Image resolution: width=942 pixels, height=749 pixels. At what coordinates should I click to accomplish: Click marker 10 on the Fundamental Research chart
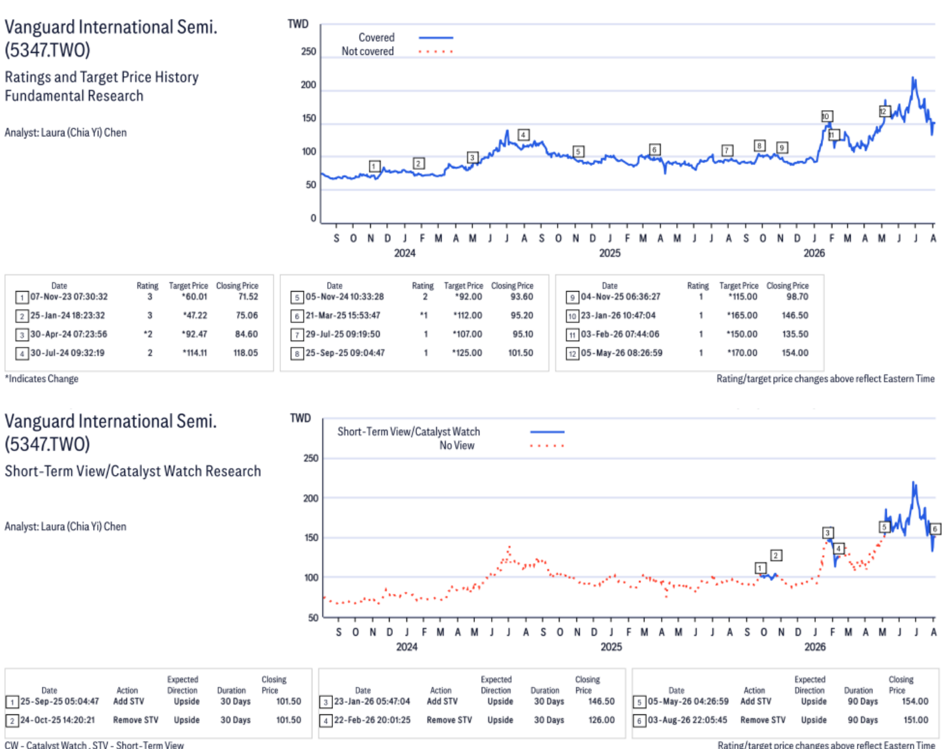click(x=827, y=116)
